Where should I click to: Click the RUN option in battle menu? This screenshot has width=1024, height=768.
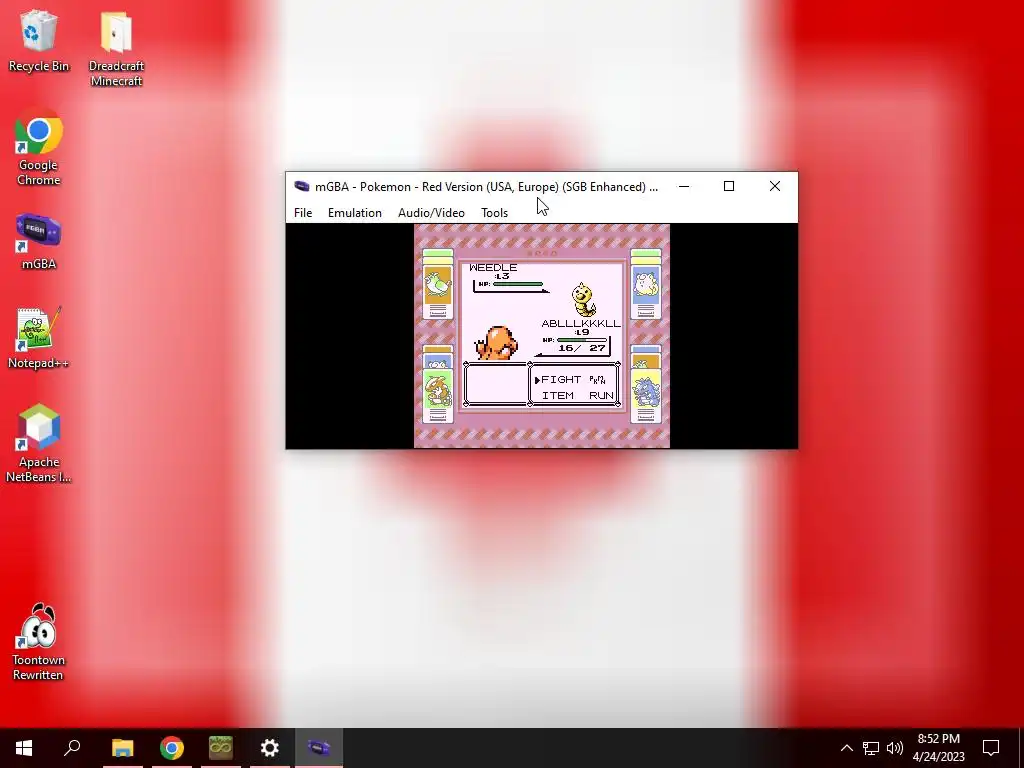601,396
